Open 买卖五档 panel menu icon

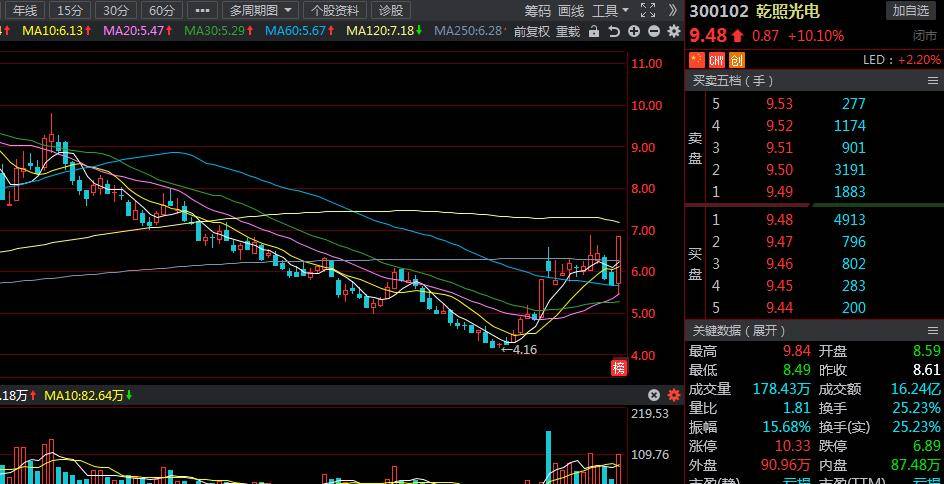click(931, 81)
